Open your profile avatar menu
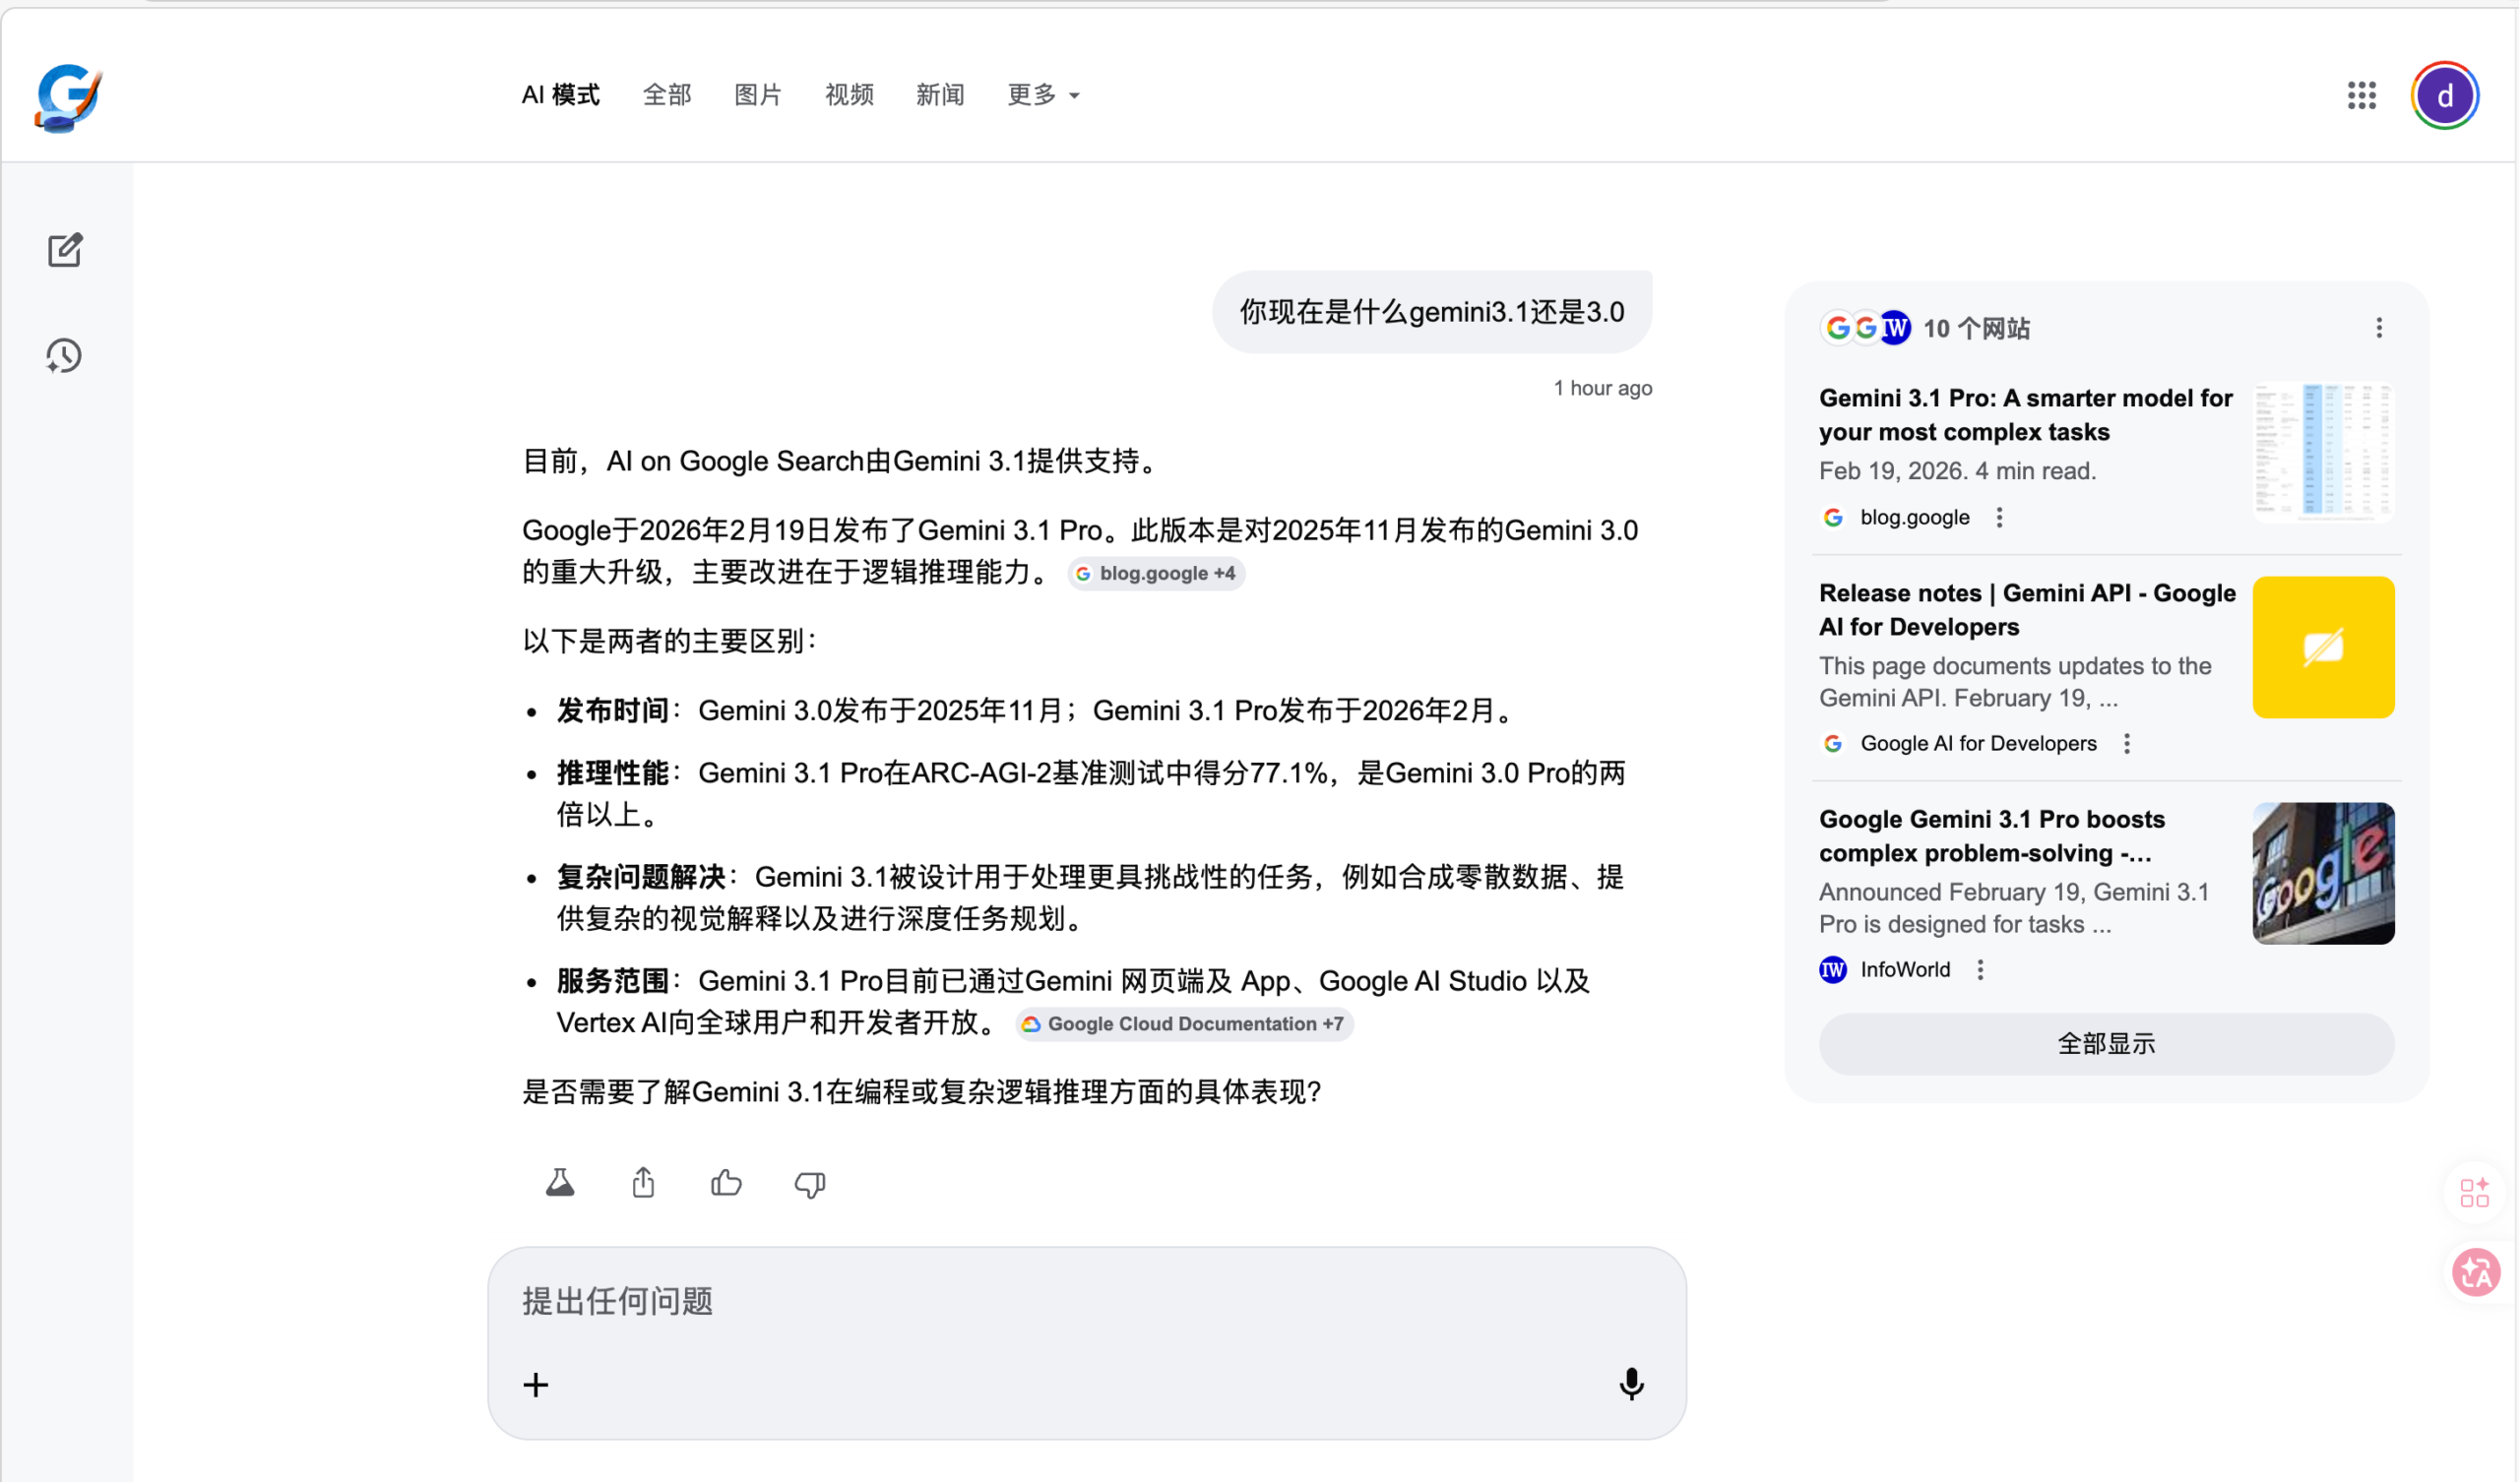The width and height of the screenshot is (2520, 1482). pos(2444,95)
